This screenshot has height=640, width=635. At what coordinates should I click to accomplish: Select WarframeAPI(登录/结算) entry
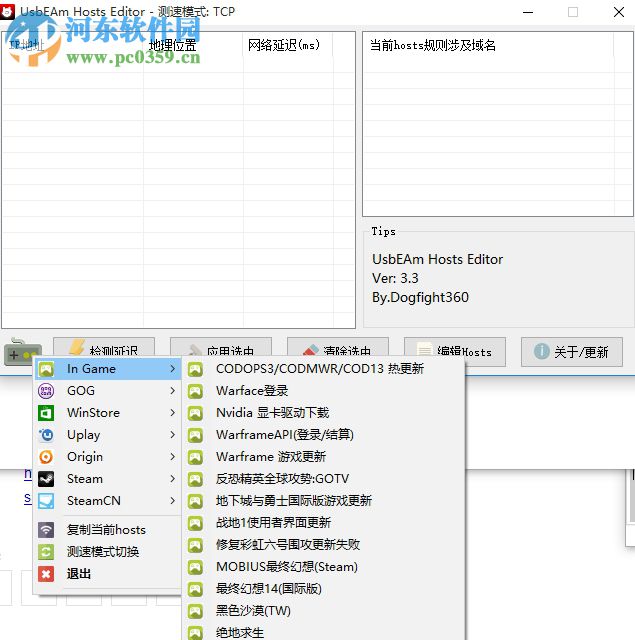pyautogui.click(x=323, y=435)
